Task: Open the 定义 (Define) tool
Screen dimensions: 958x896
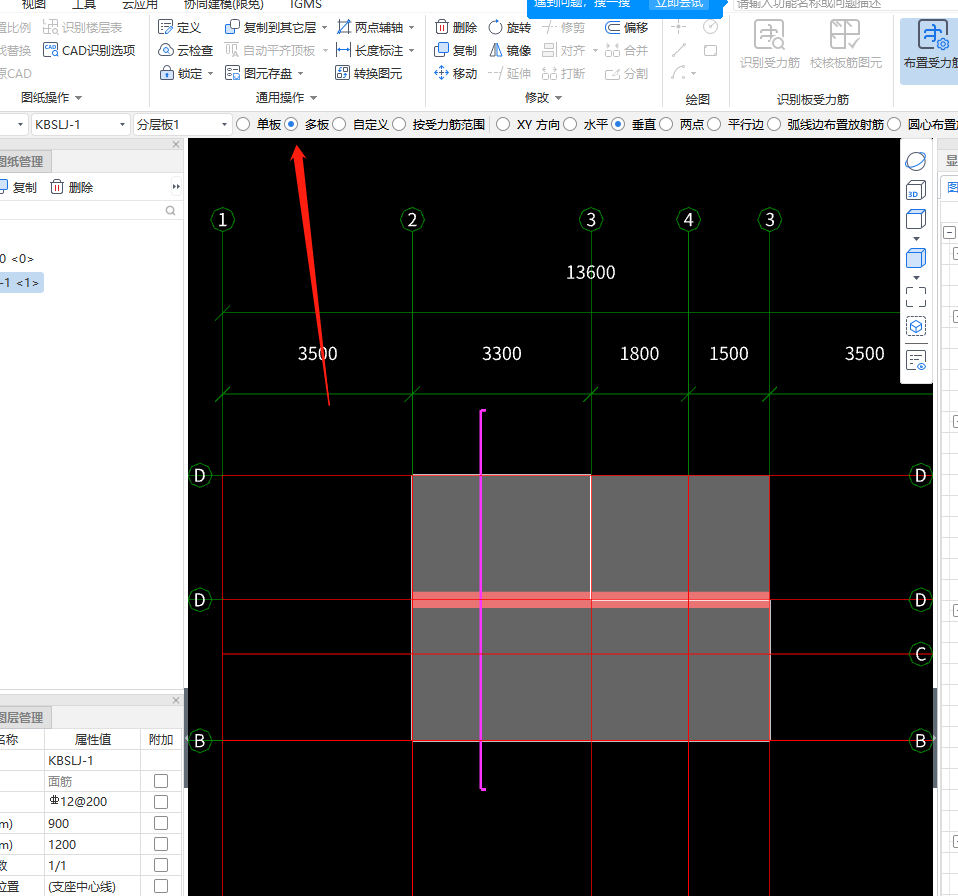Action: (x=179, y=27)
